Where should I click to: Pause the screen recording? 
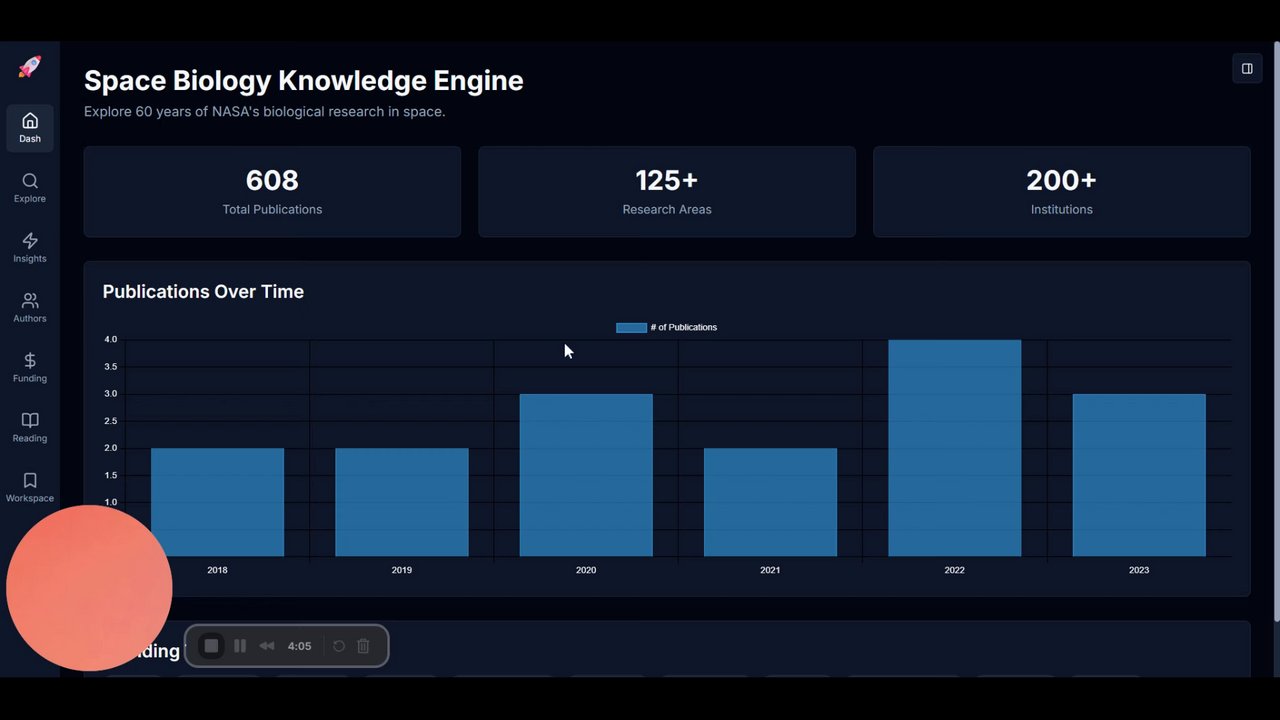click(240, 646)
